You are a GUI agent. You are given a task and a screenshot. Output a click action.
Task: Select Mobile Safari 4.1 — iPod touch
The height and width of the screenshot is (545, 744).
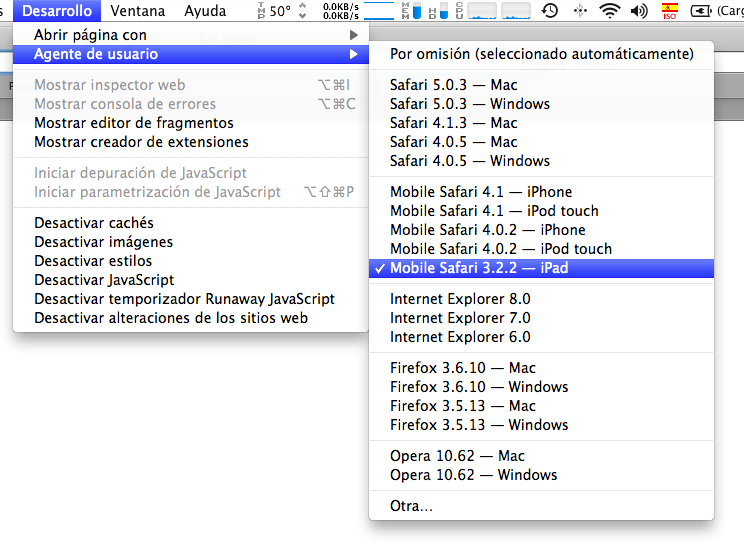541,211
